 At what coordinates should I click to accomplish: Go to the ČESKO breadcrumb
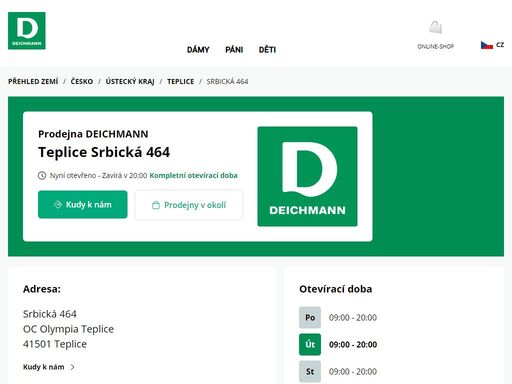click(x=82, y=81)
